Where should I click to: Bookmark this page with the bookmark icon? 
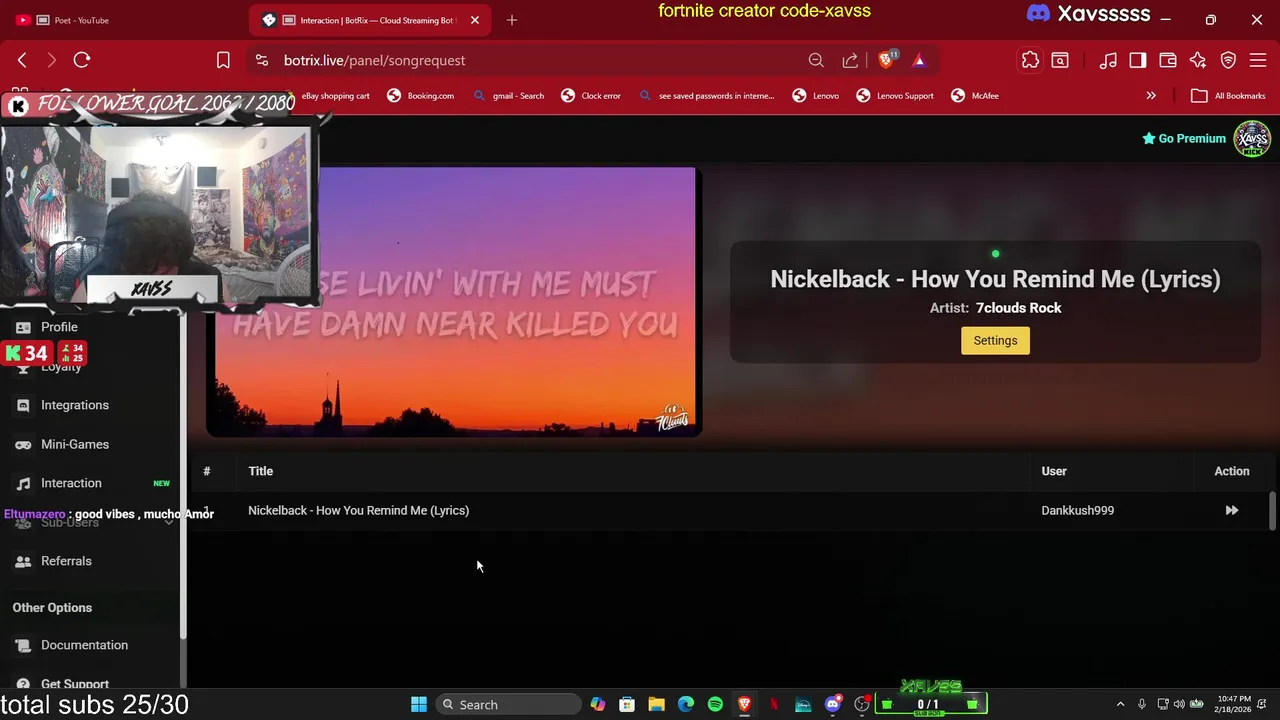pyautogui.click(x=223, y=60)
